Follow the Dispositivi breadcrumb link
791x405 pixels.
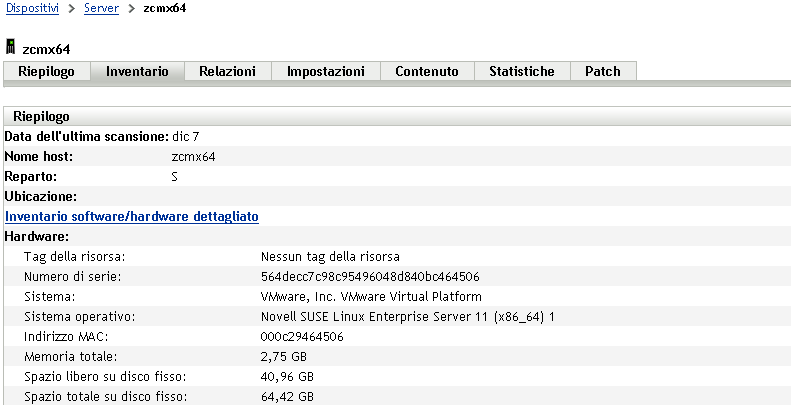tap(31, 8)
